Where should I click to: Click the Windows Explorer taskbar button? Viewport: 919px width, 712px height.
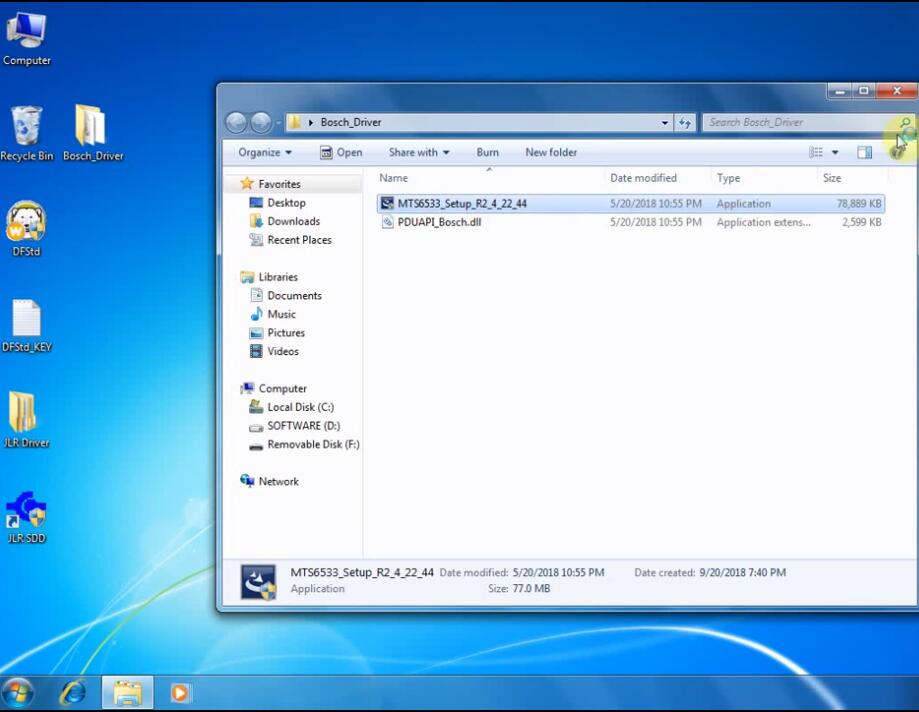tap(127, 693)
